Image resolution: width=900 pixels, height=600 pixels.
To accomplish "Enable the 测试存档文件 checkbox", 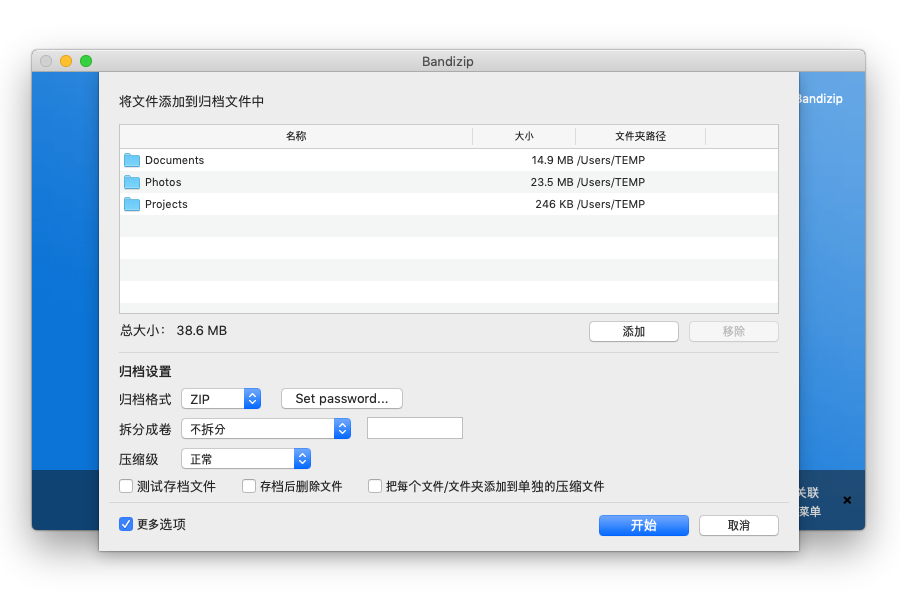I will click(126, 487).
